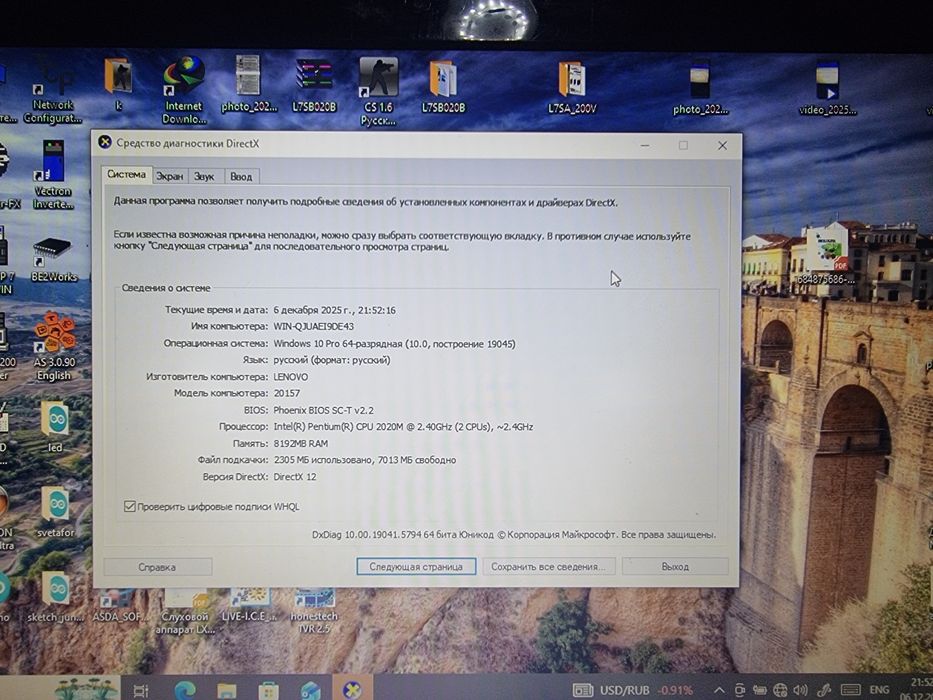Select the L7SB020B WinRAR archive icon
This screenshot has height=700, width=933.
coord(314,85)
